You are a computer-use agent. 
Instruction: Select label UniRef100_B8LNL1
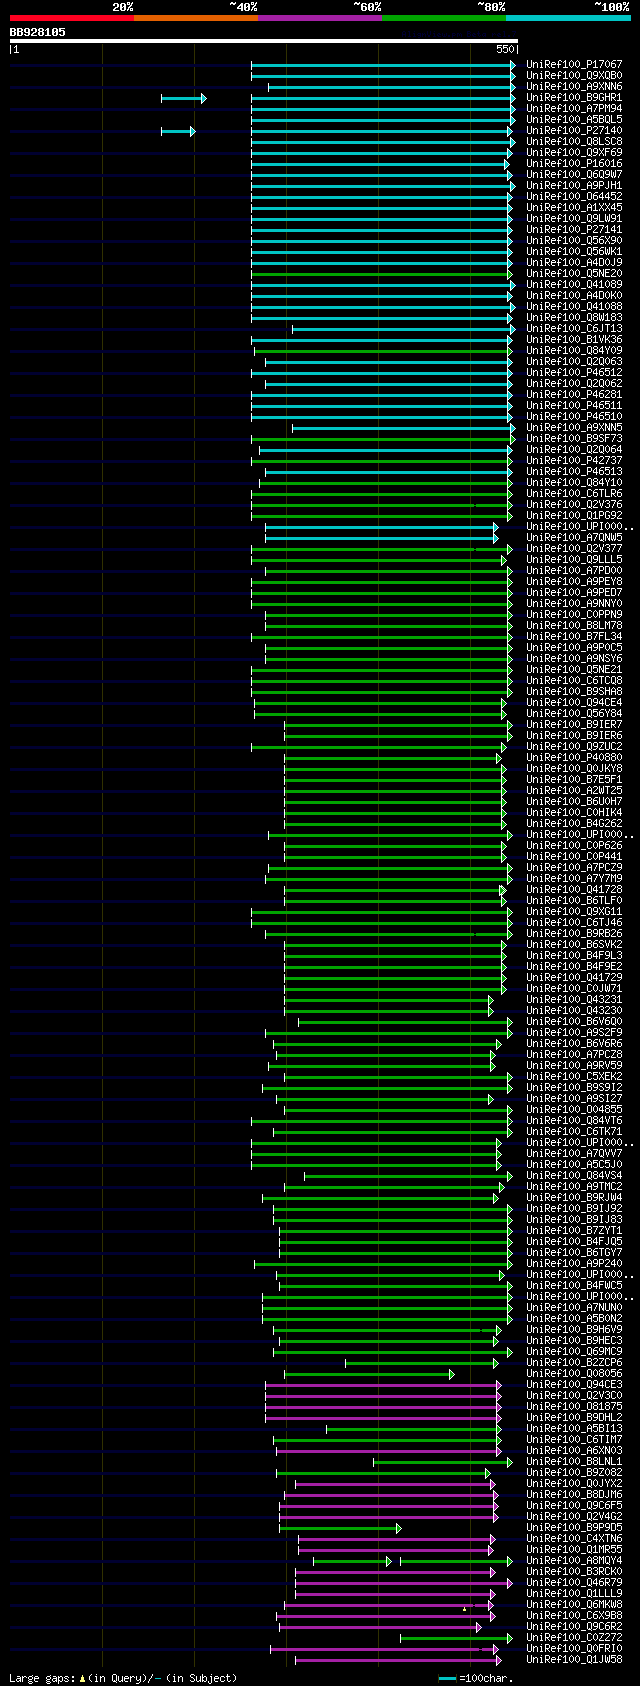click(574, 1462)
